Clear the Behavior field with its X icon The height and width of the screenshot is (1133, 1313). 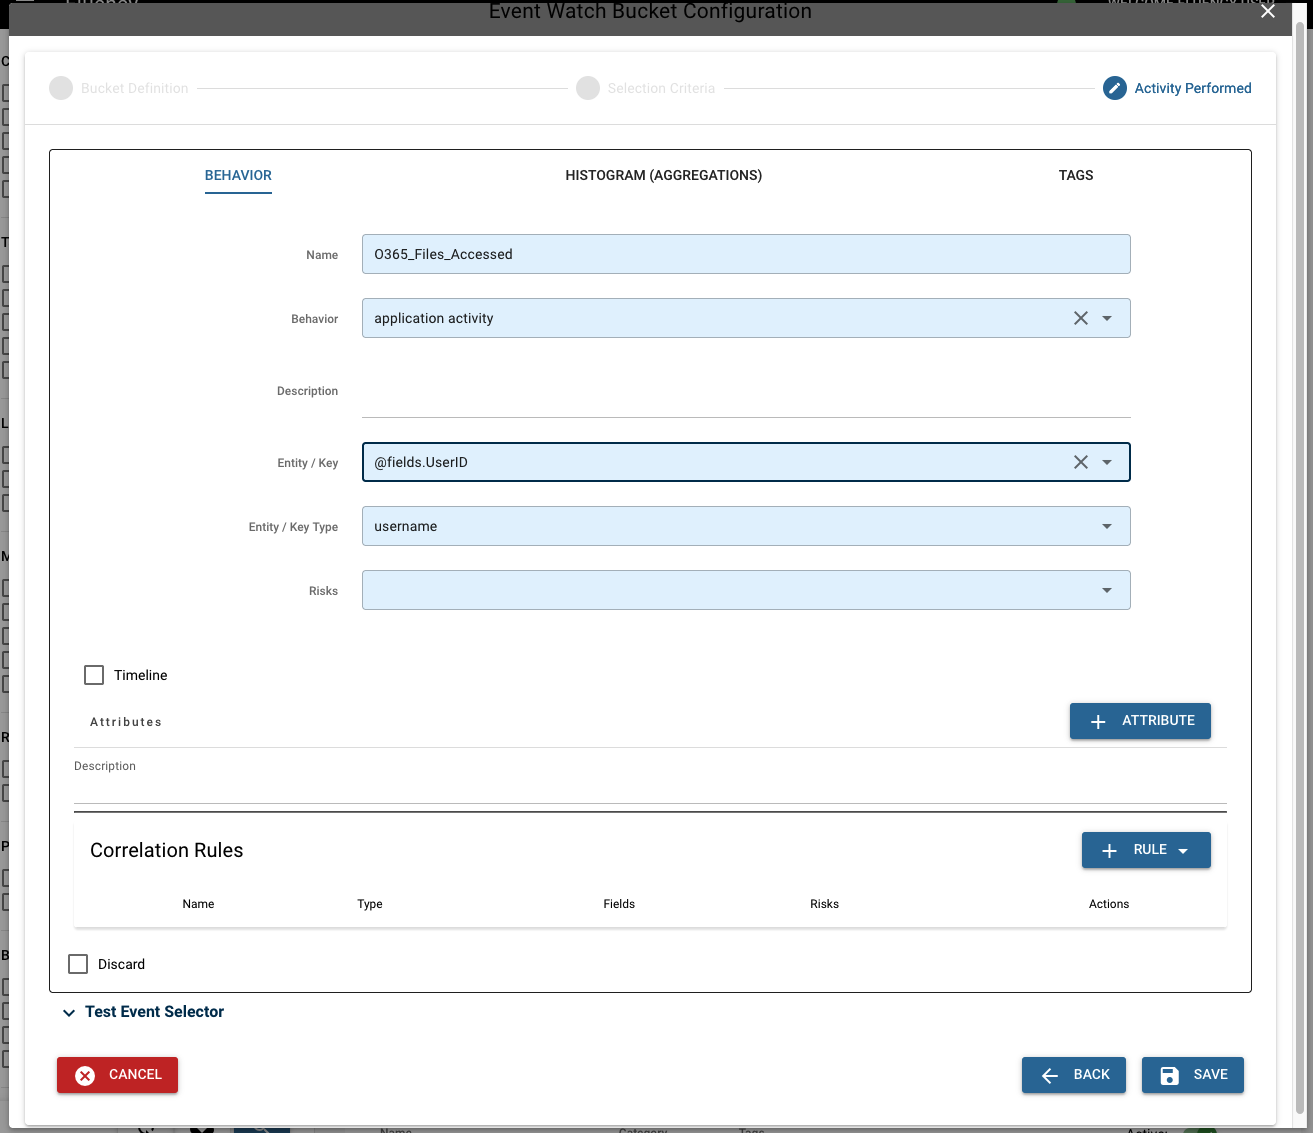pos(1081,318)
